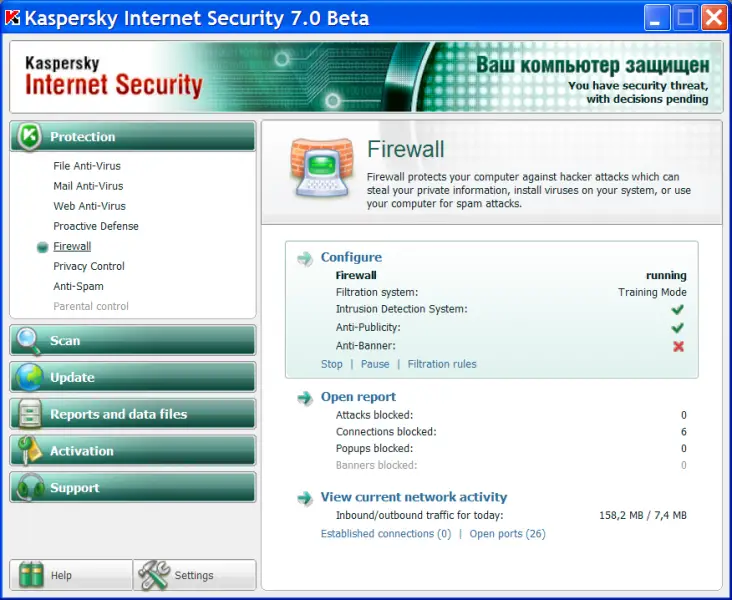Click the Help books icon
This screenshot has height=600, width=732.
point(31,575)
